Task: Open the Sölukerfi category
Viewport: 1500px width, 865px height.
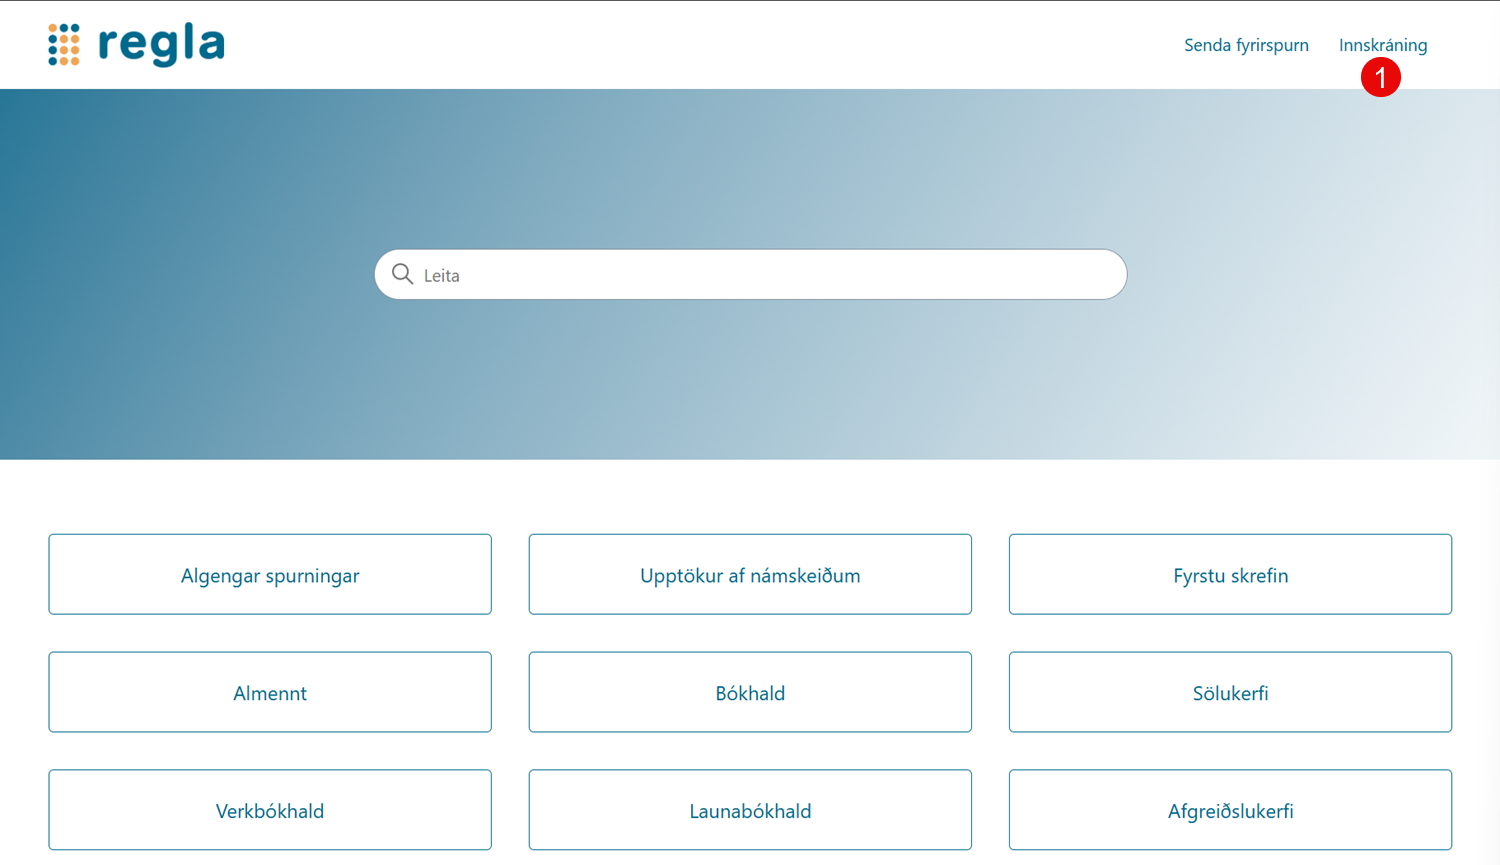Action: [1230, 693]
